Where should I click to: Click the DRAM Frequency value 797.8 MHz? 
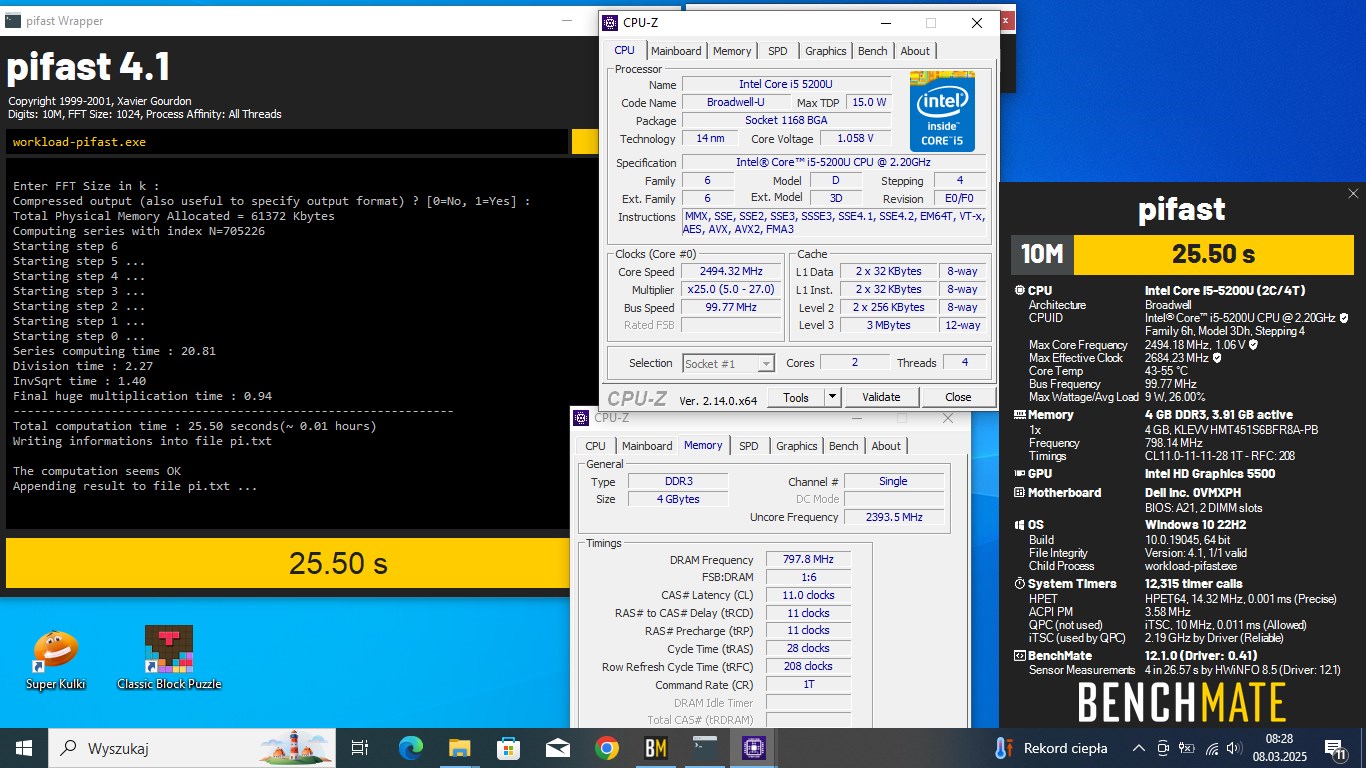[x=808, y=560]
